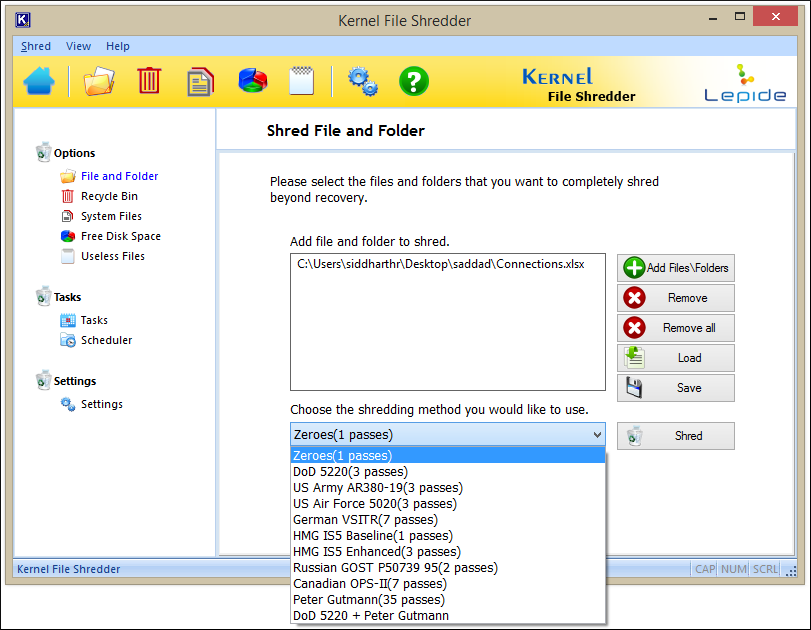The height and width of the screenshot is (630, 811).
Task: Open the Free Disk Space pie chart toolbar icon
Action: click(252, 81)
